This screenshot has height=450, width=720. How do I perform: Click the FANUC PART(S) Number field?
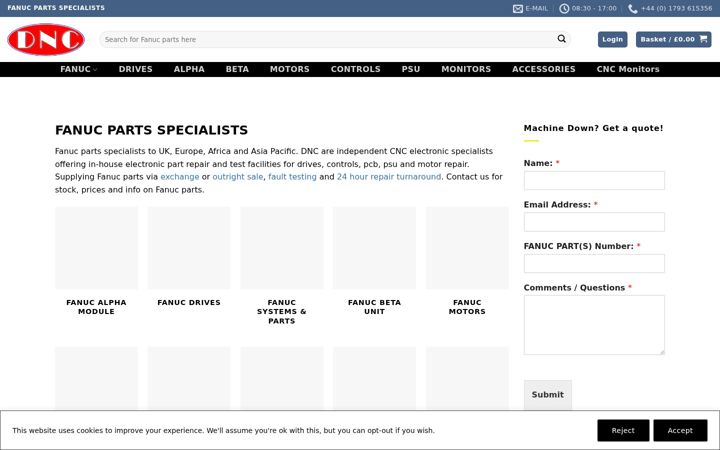tap(594, 264)
